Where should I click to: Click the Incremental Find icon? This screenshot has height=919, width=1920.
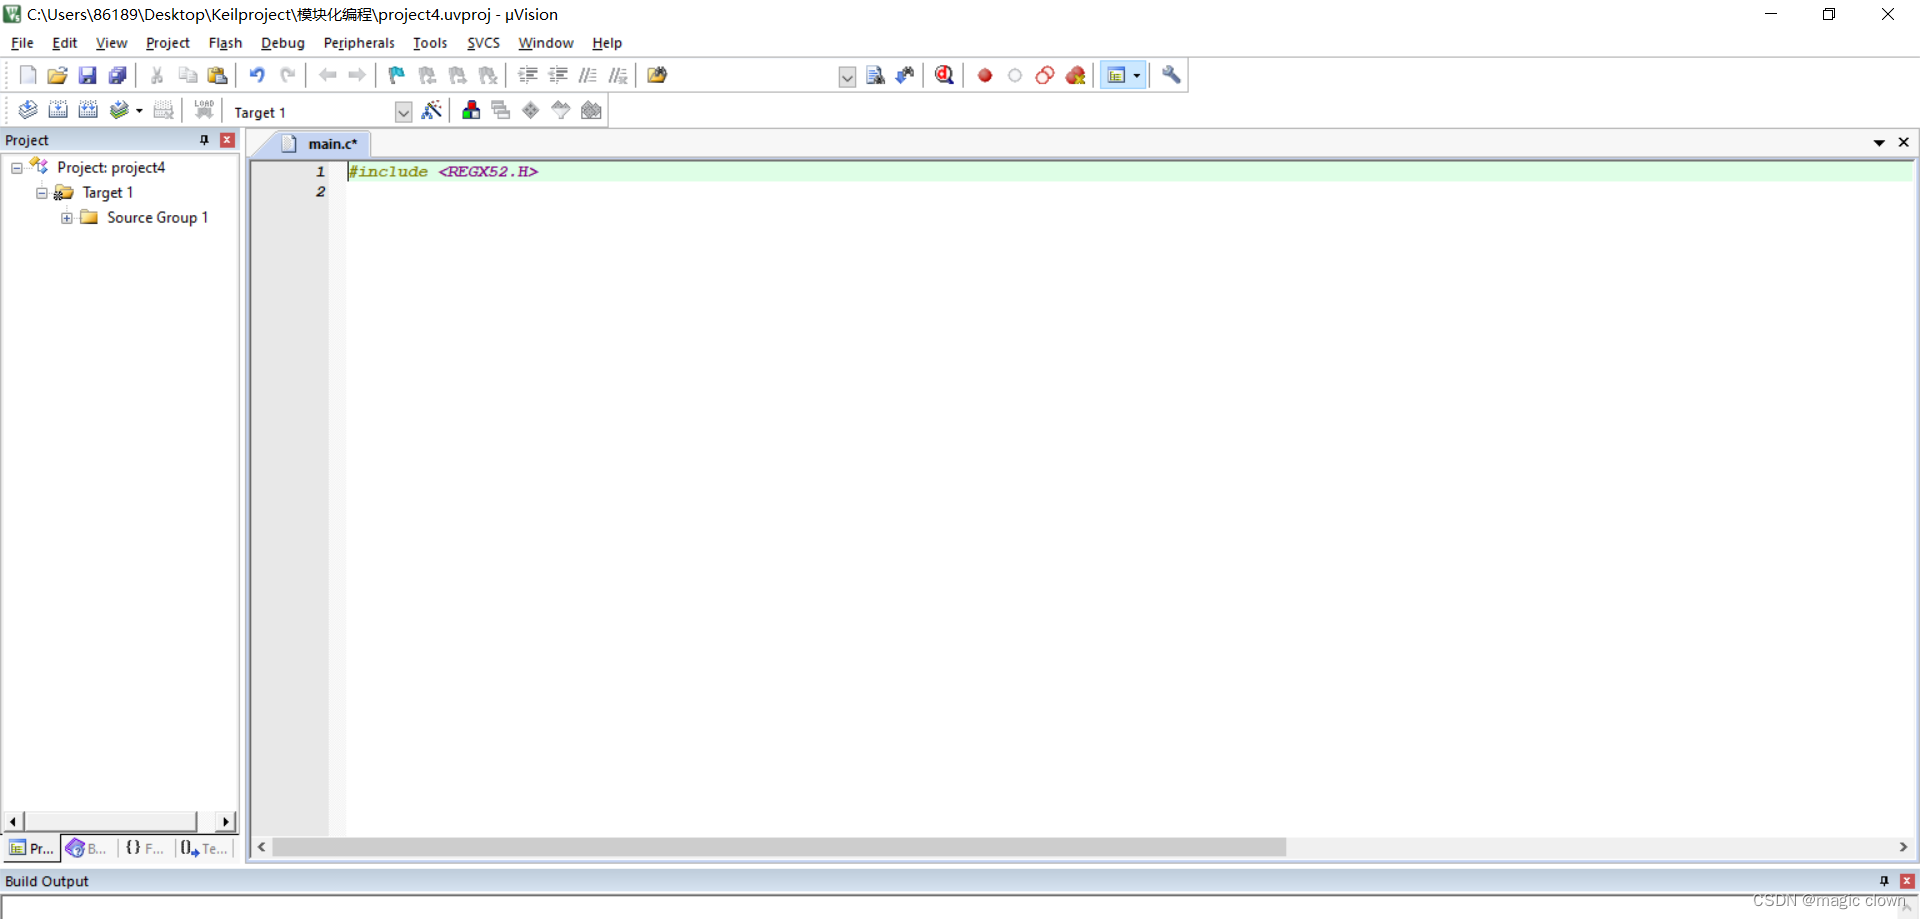(x=905, y=75)
